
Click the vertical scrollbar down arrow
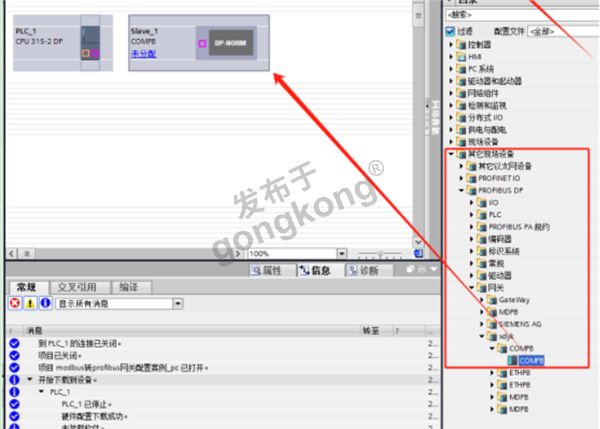[x=418, y=242]
